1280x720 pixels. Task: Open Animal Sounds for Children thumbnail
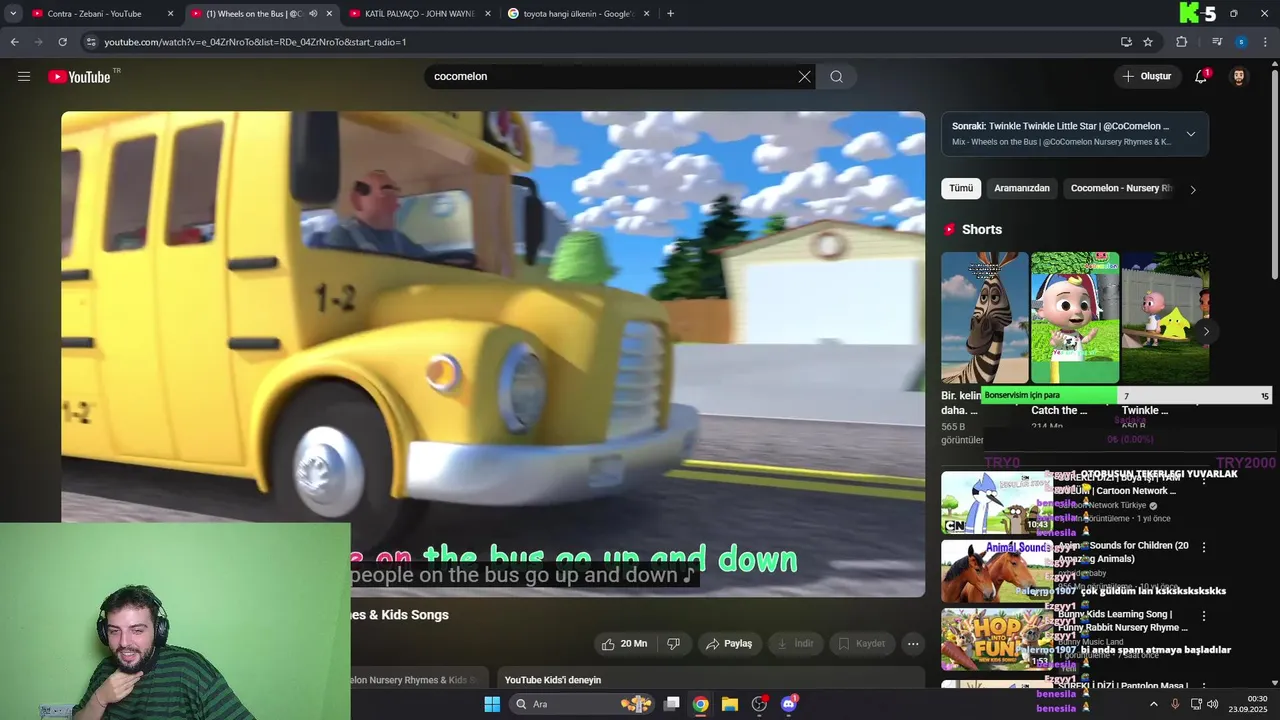point(996,571)
